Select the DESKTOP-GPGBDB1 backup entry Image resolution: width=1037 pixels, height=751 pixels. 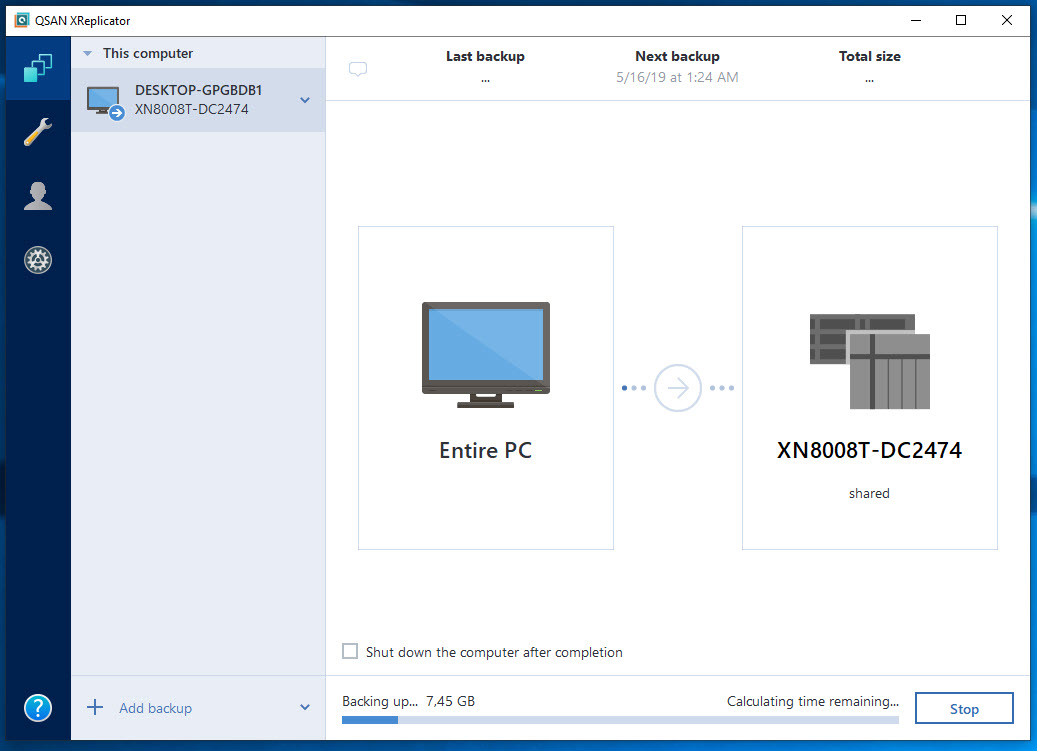(198, 100)
